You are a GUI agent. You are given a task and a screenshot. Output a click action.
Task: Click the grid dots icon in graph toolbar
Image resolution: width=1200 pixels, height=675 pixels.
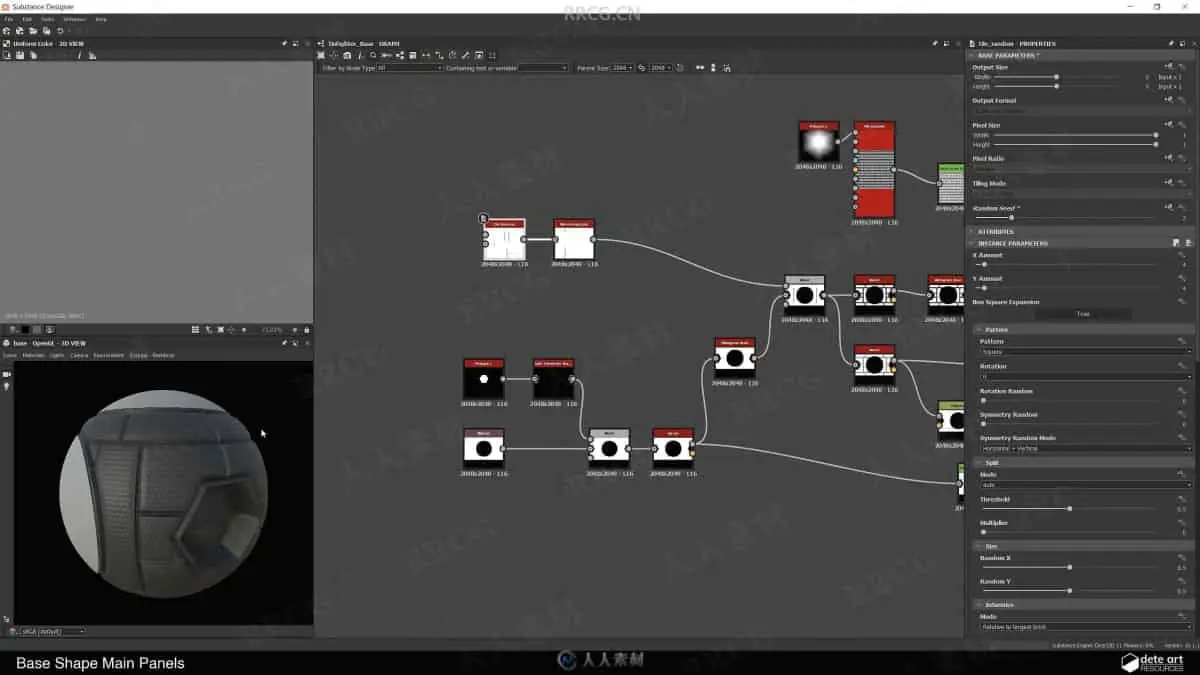click(492, 55)
